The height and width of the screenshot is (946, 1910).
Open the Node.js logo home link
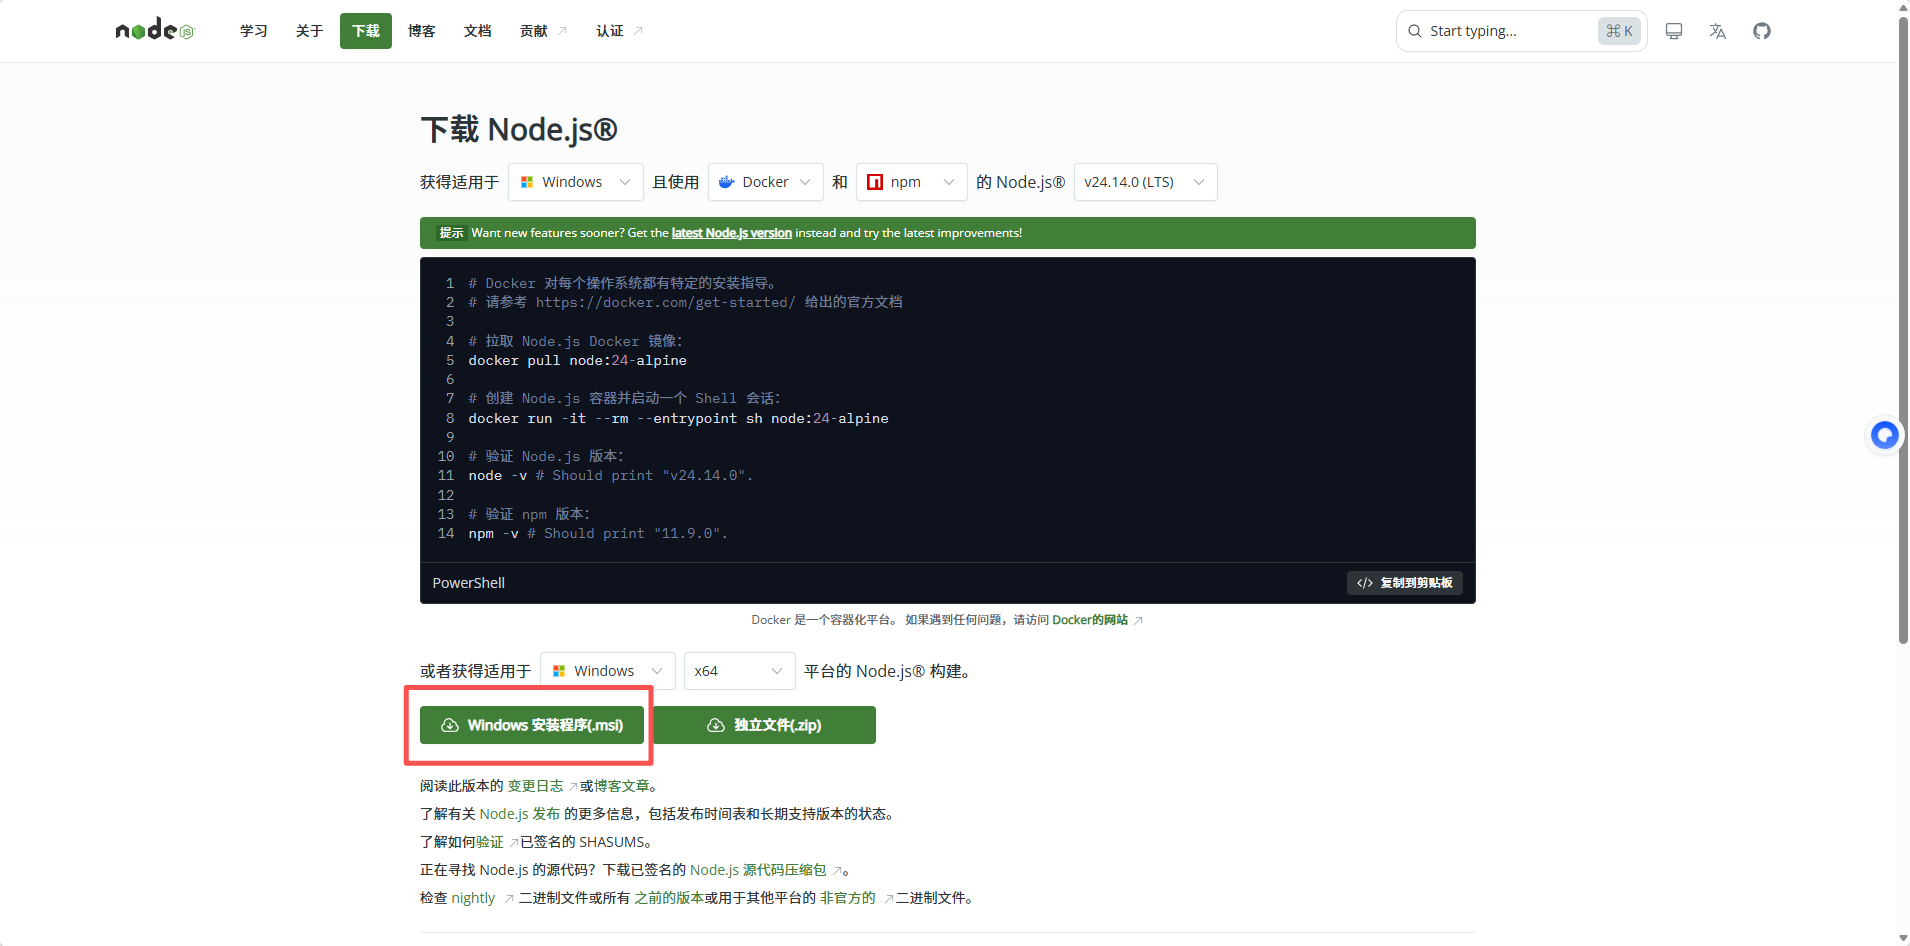[154, 30]
